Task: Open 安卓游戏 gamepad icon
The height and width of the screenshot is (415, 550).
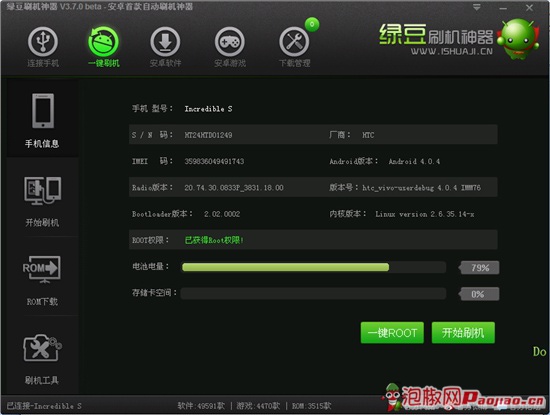Action: pos(230,42)
